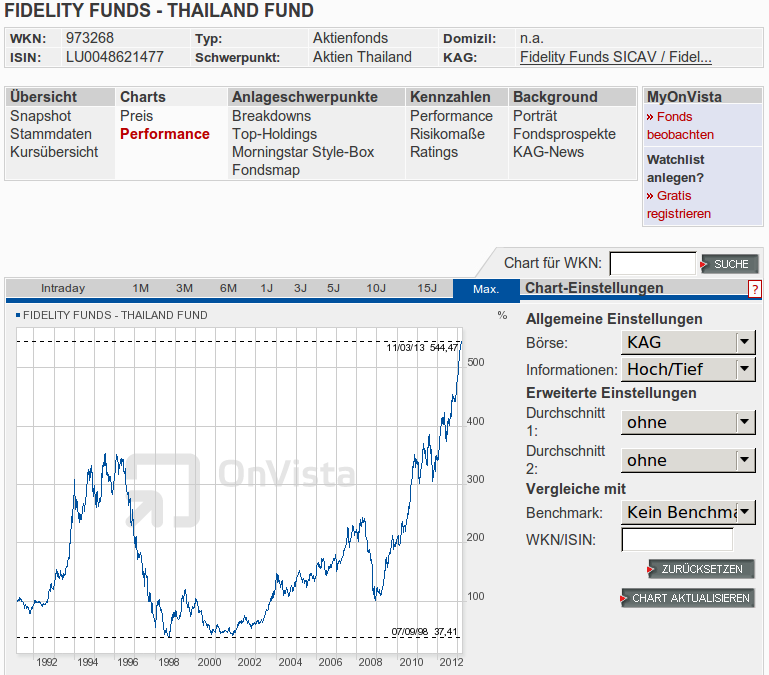Open the Benchmark dropdown
The image size is (769, 675).
click(688, 513)
